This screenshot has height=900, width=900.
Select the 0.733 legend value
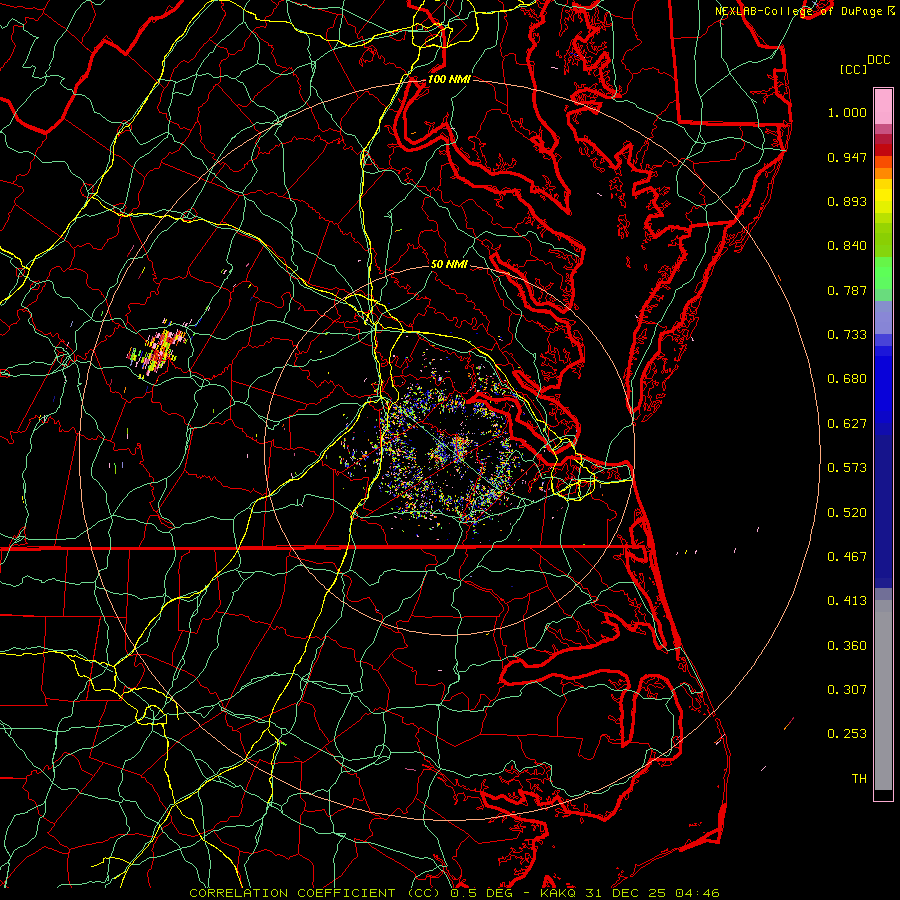click(847, 335)
